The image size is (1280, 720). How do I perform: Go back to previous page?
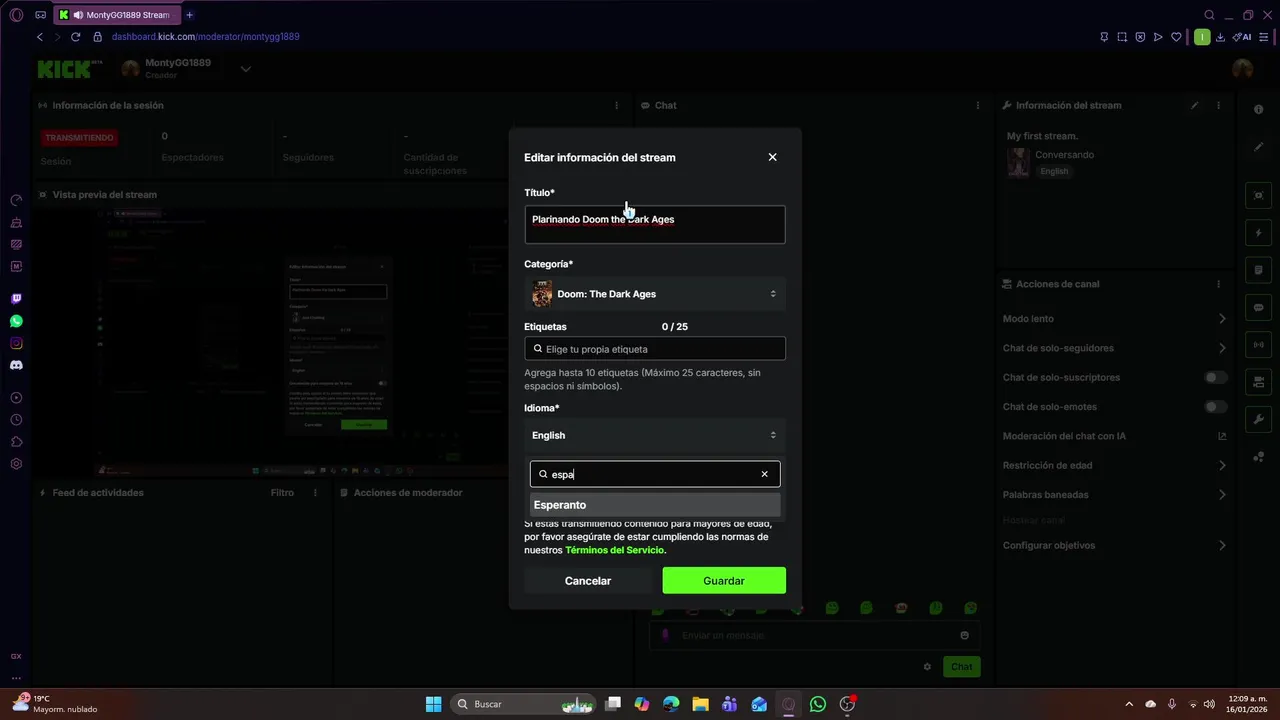click(40, 37)
